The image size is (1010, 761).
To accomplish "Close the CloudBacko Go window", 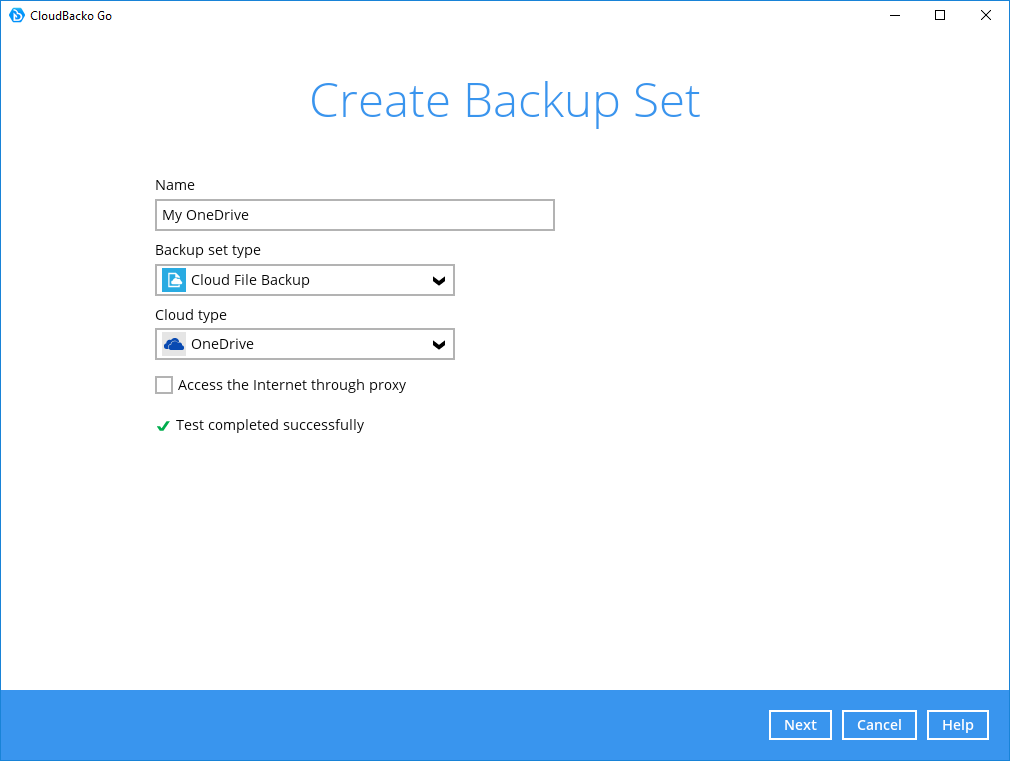I will [986, 15].
